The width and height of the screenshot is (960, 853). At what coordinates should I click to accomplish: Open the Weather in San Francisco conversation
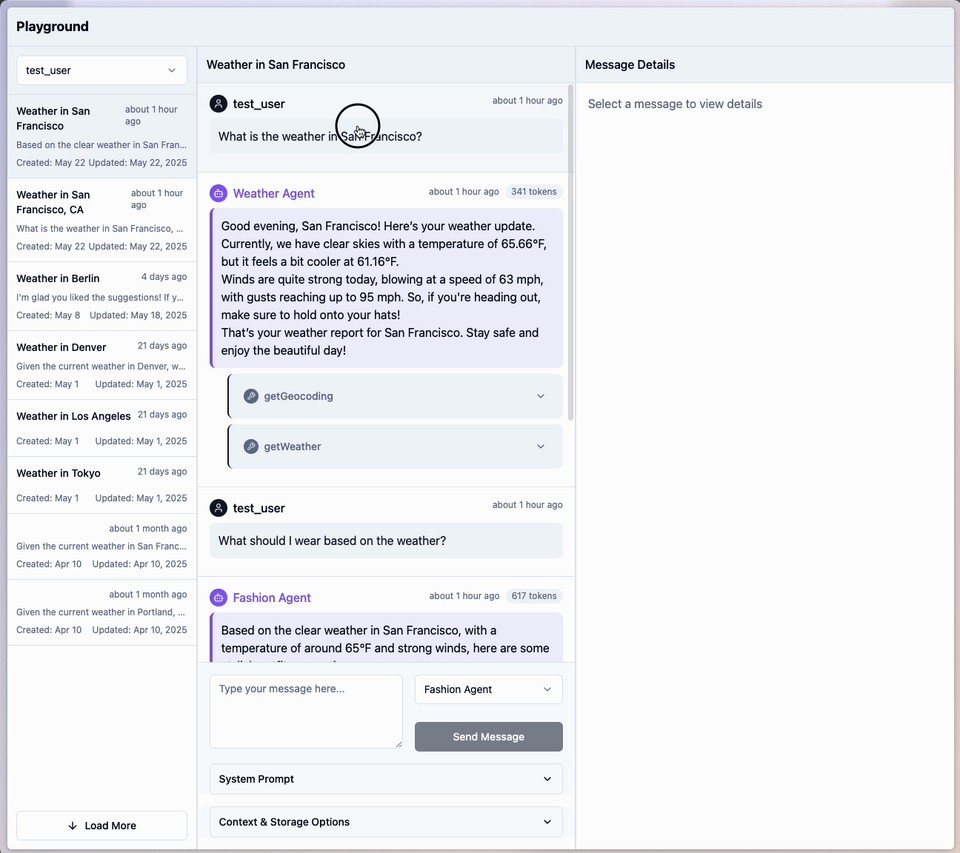pos(102,136)
